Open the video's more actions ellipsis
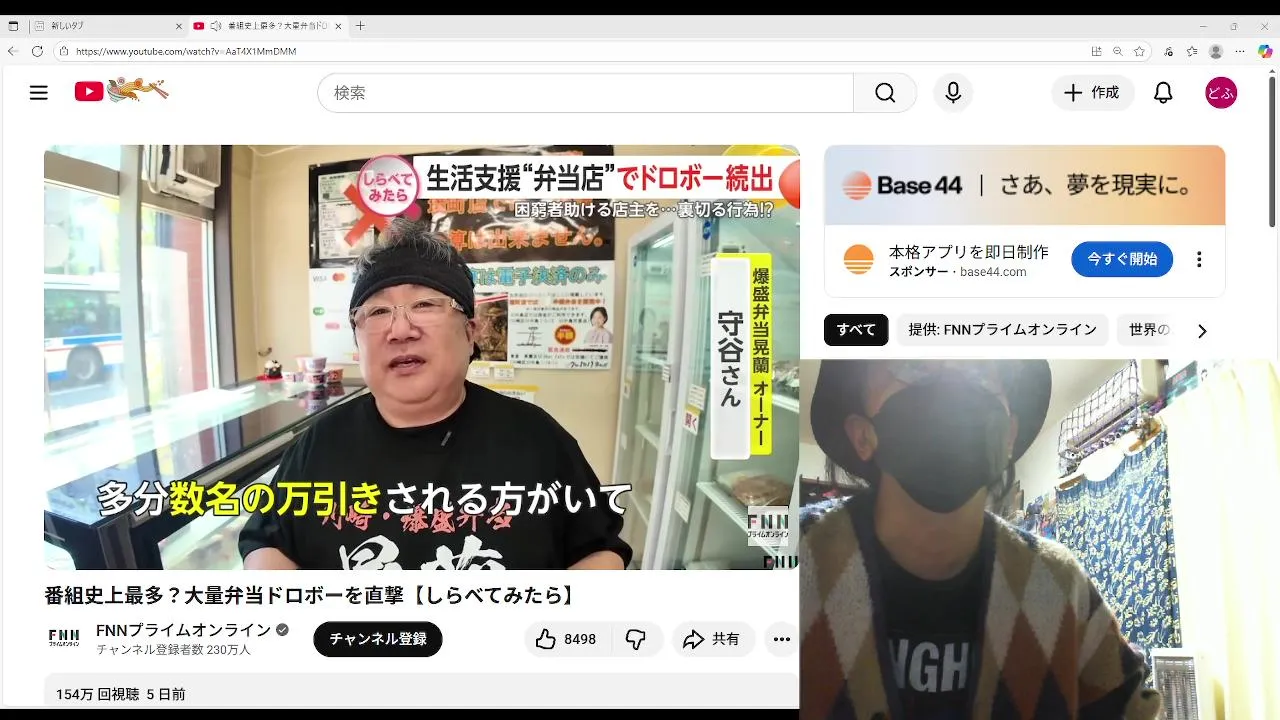The height and width of the screenshot is (720, 1280). tap(781, 639)
